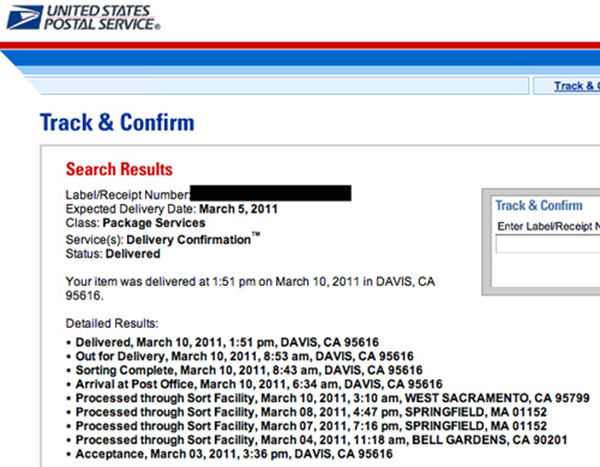Viewport: 600px width, 467px height.
Task: Click the WEST SACRAMENTO sort facility entry
Action: 333,398
